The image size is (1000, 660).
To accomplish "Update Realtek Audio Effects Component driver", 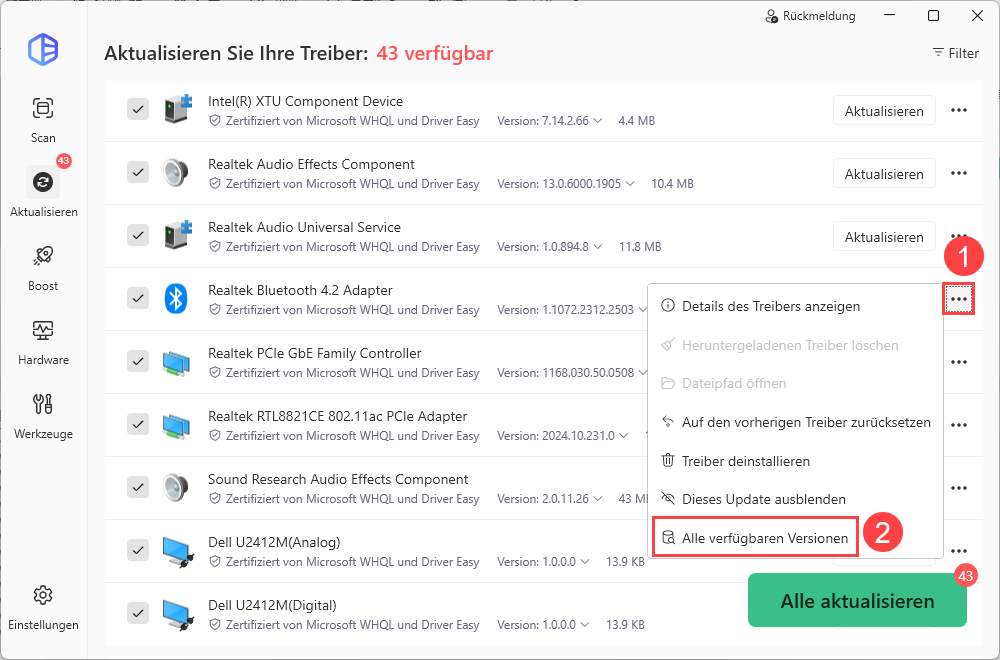I will coord(884,173).
